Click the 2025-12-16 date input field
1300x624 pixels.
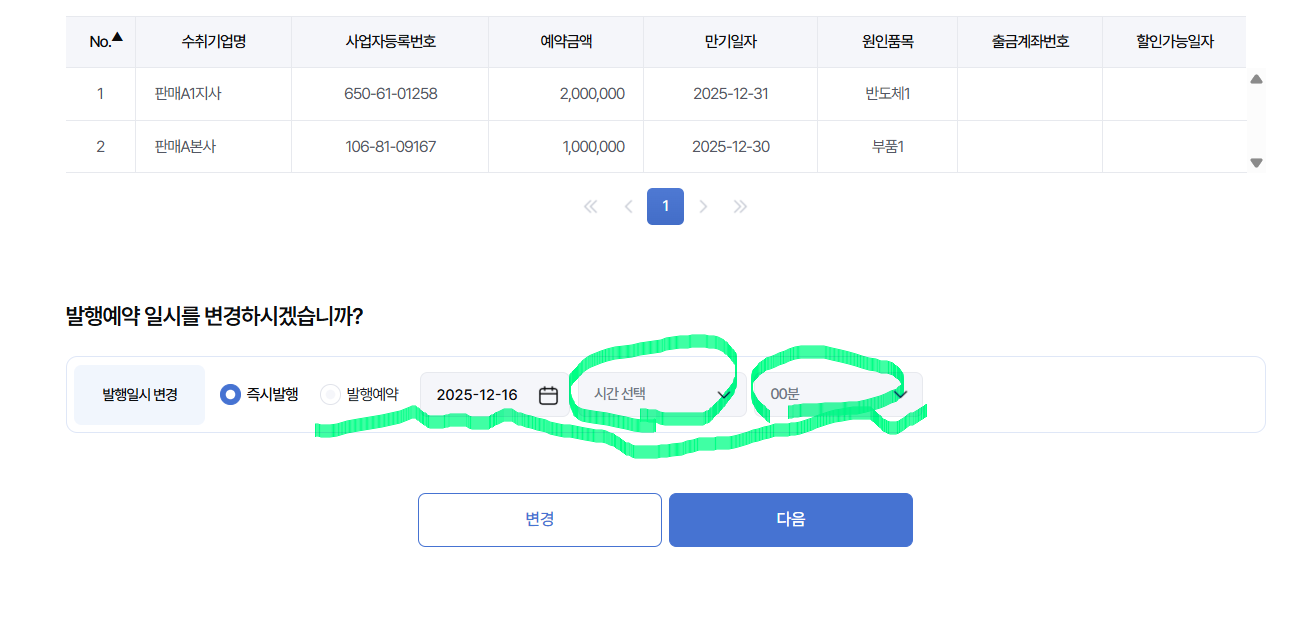click(x=494, y=394)
